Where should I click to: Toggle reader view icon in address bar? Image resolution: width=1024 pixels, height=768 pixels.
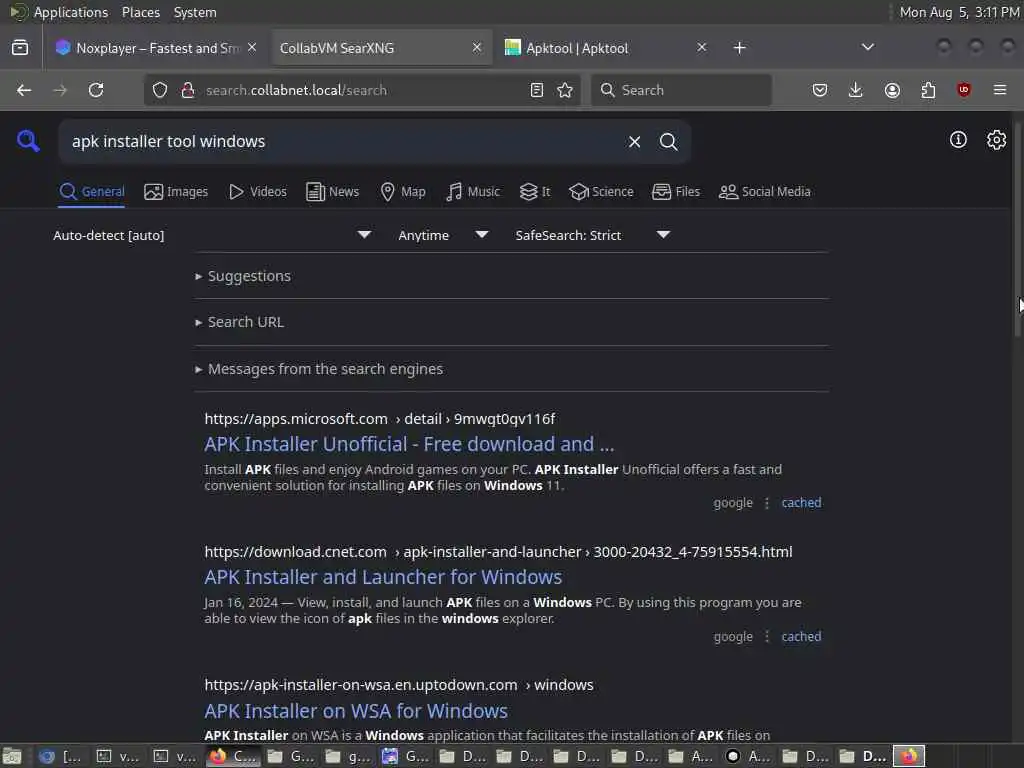coord(537,90)
